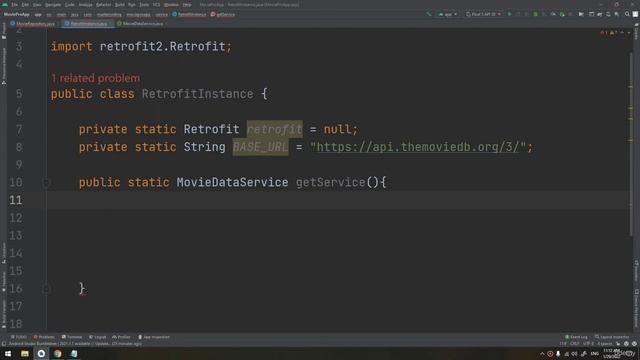Go to previous highlighted error arrow
Viewport: 640px width, 360px height.
(622, 33)
